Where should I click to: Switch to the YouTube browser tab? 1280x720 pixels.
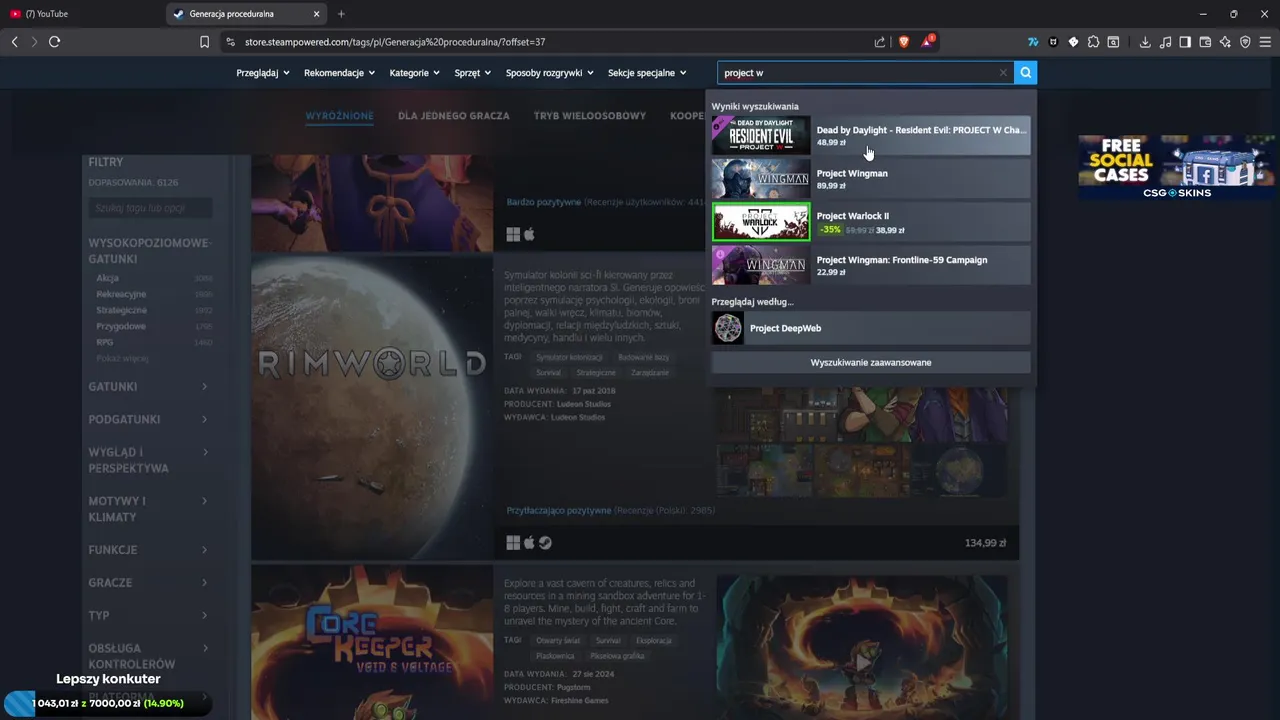80,14
